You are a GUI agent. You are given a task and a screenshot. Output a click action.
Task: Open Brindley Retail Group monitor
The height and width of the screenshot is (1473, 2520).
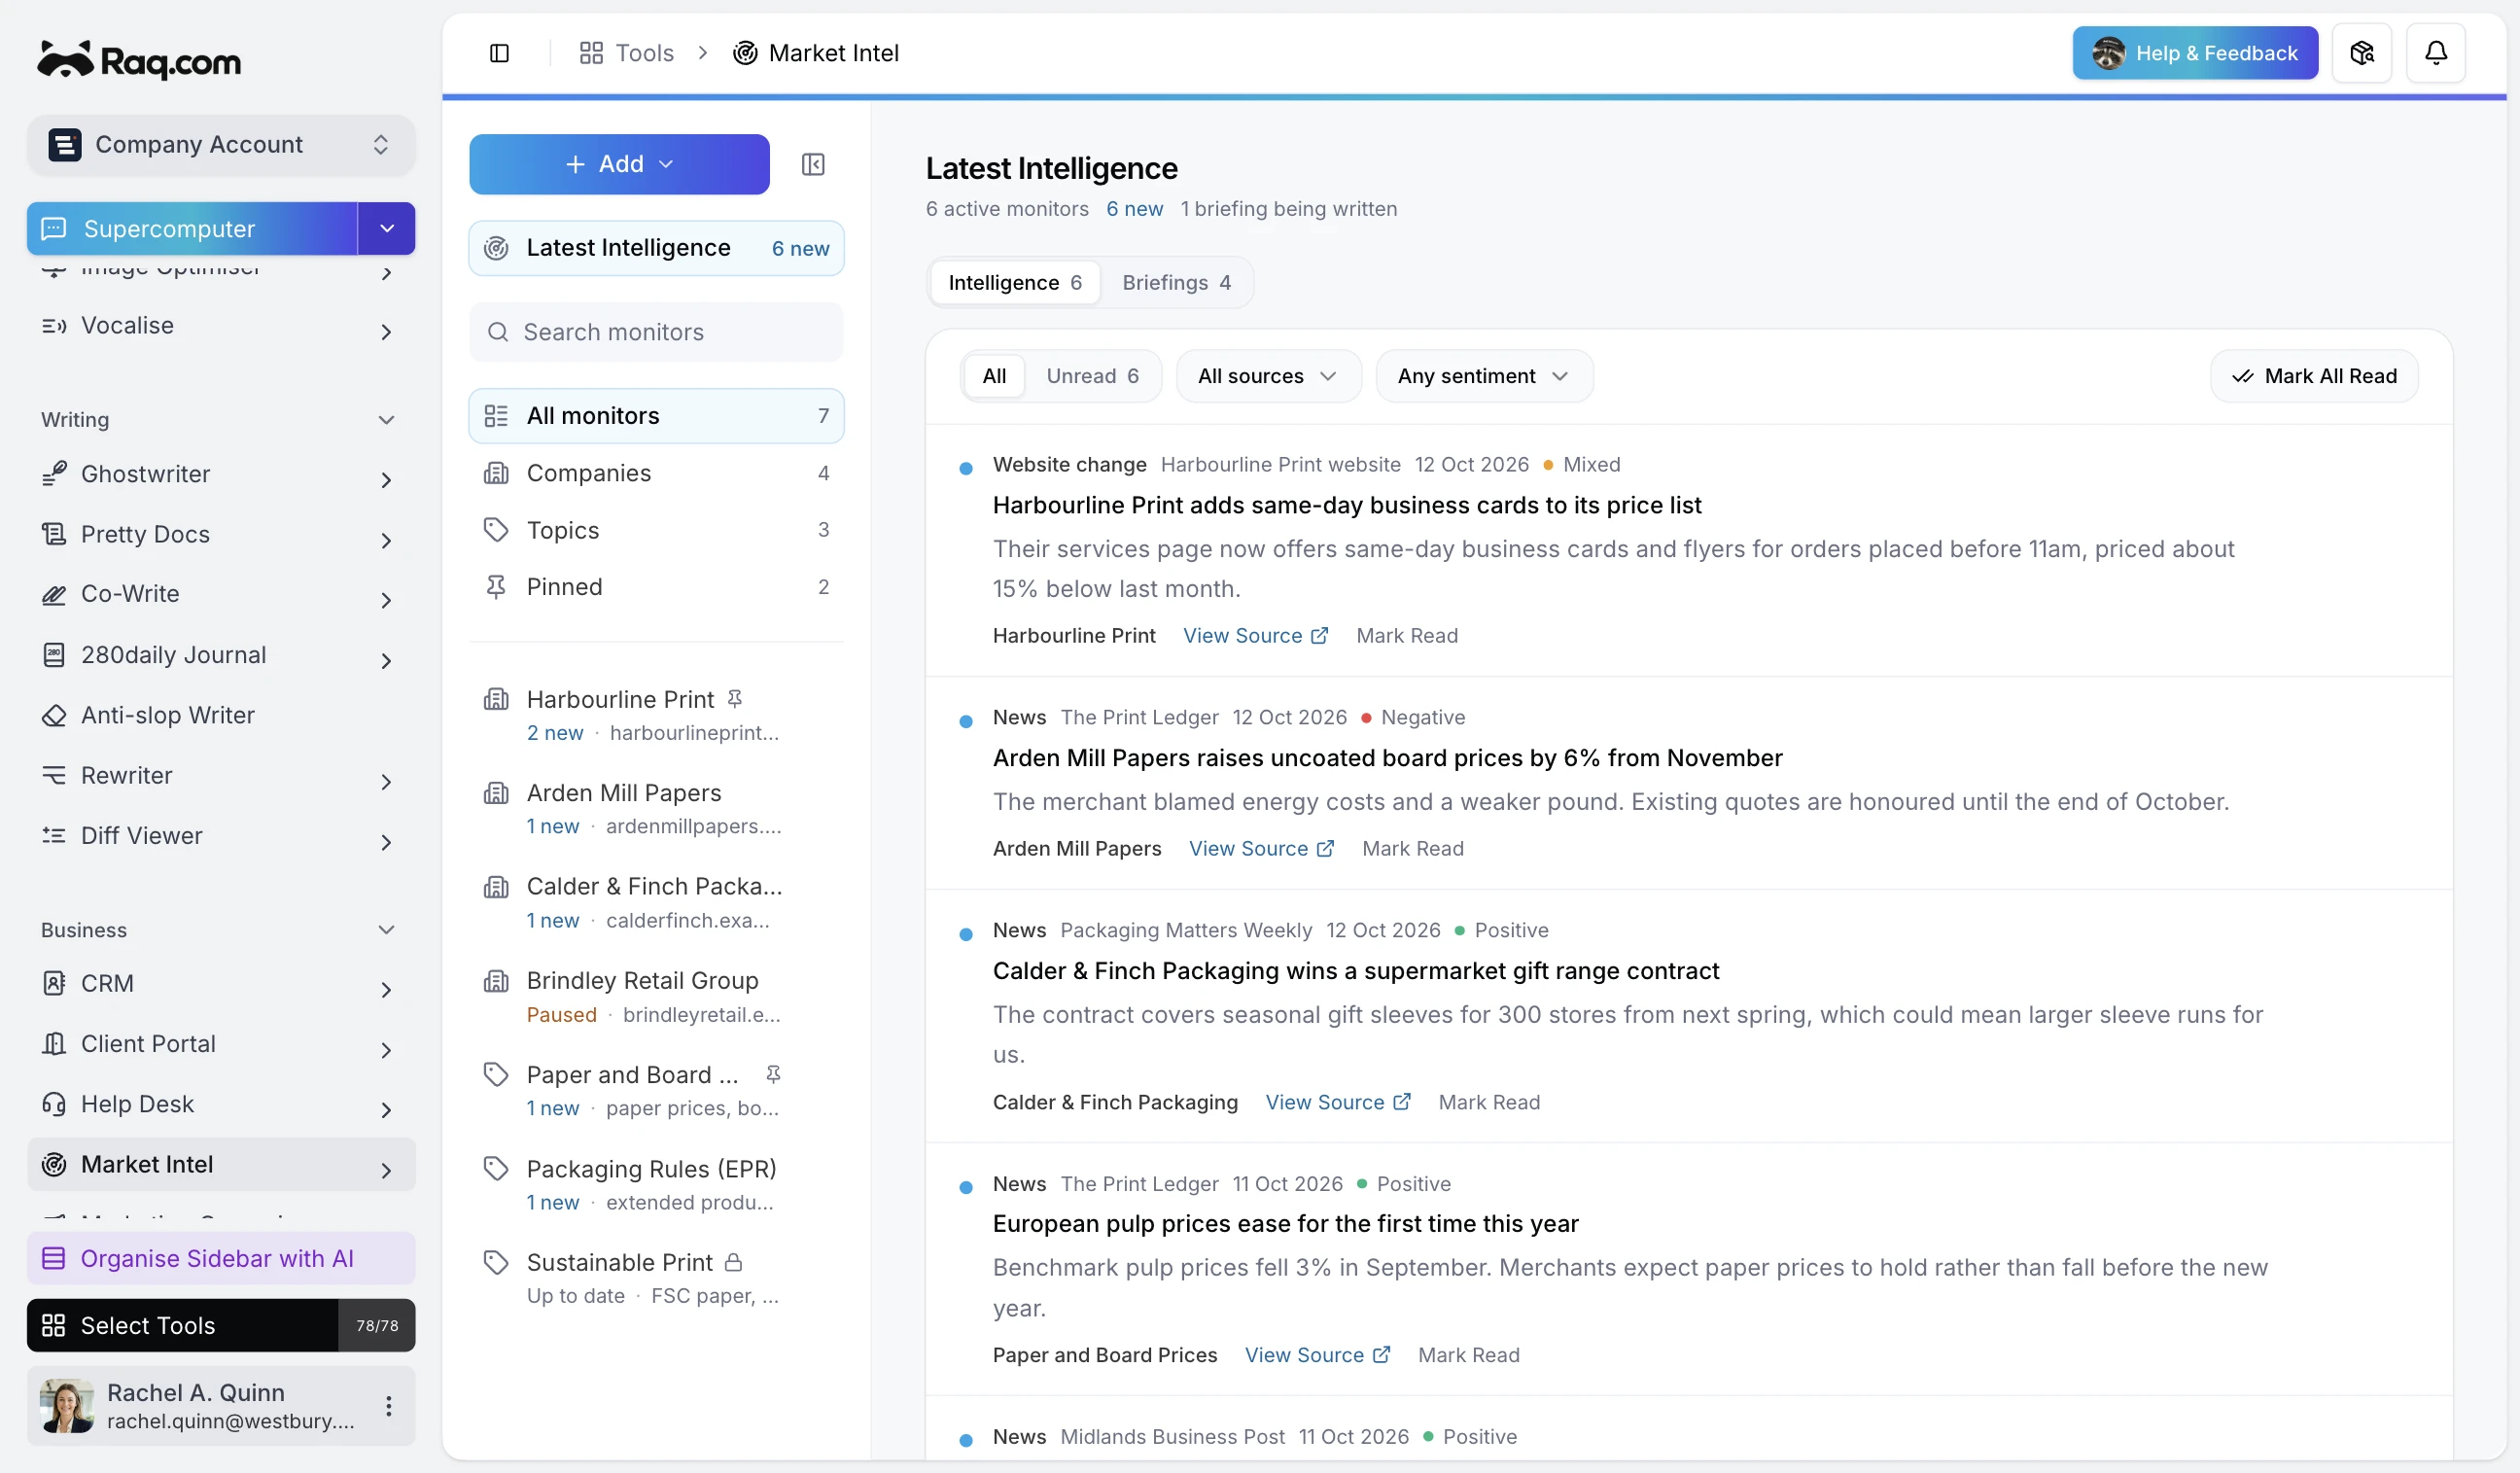656,997
